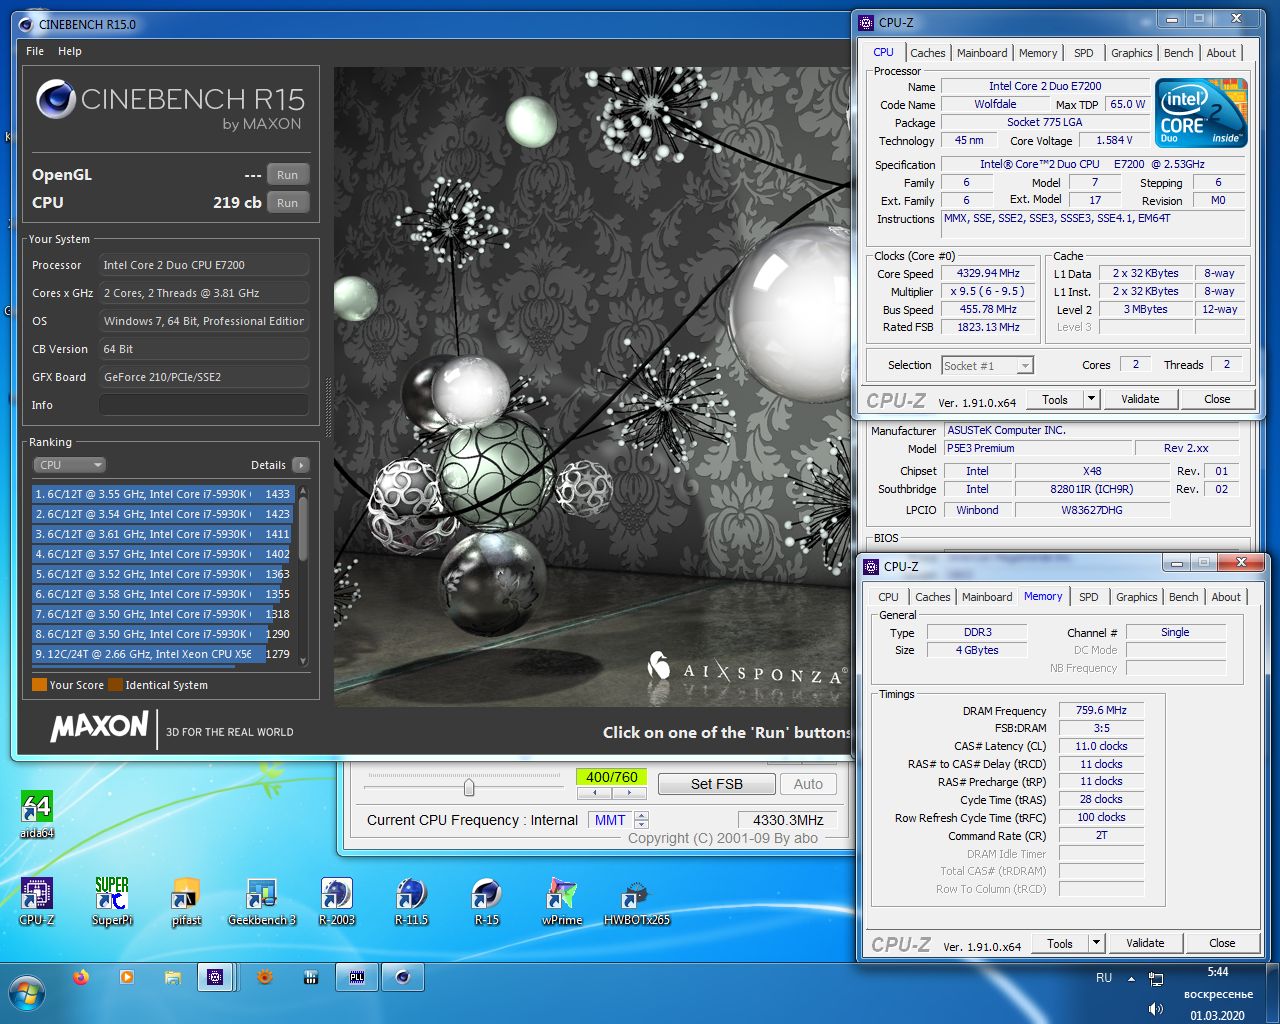The width and height of the screenshot is (1280, 1024).
Task: Click the Info input field in Cinebench
Action: point(204,405)
